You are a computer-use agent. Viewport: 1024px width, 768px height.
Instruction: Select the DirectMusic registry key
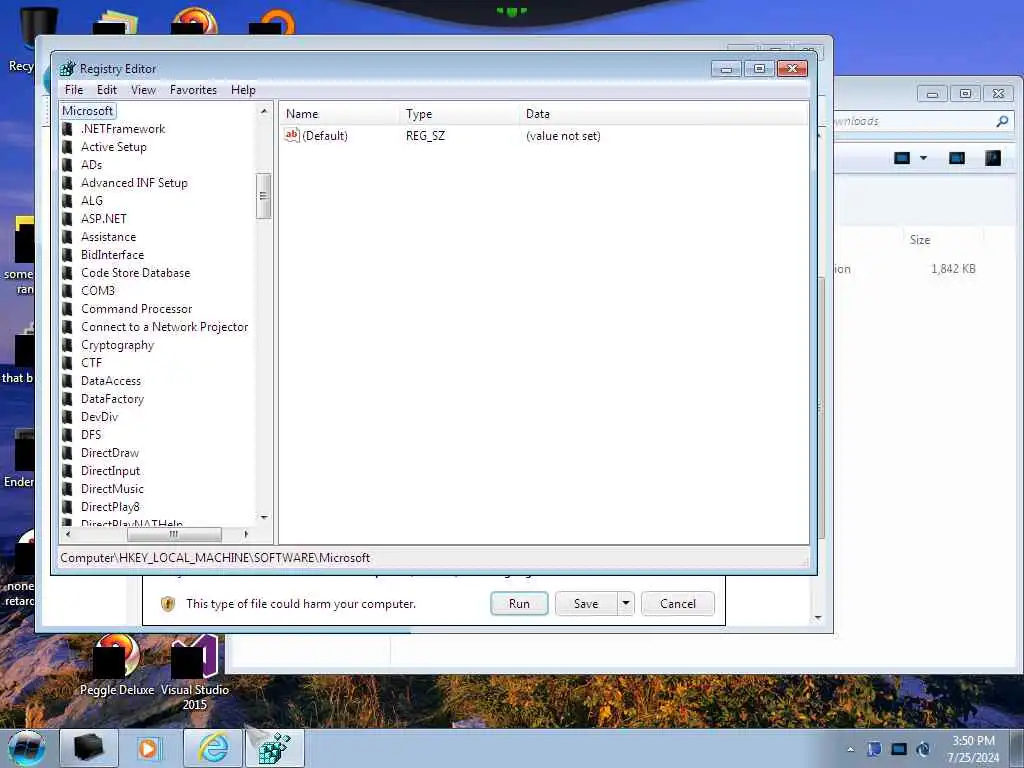click(x=112, y=489)
